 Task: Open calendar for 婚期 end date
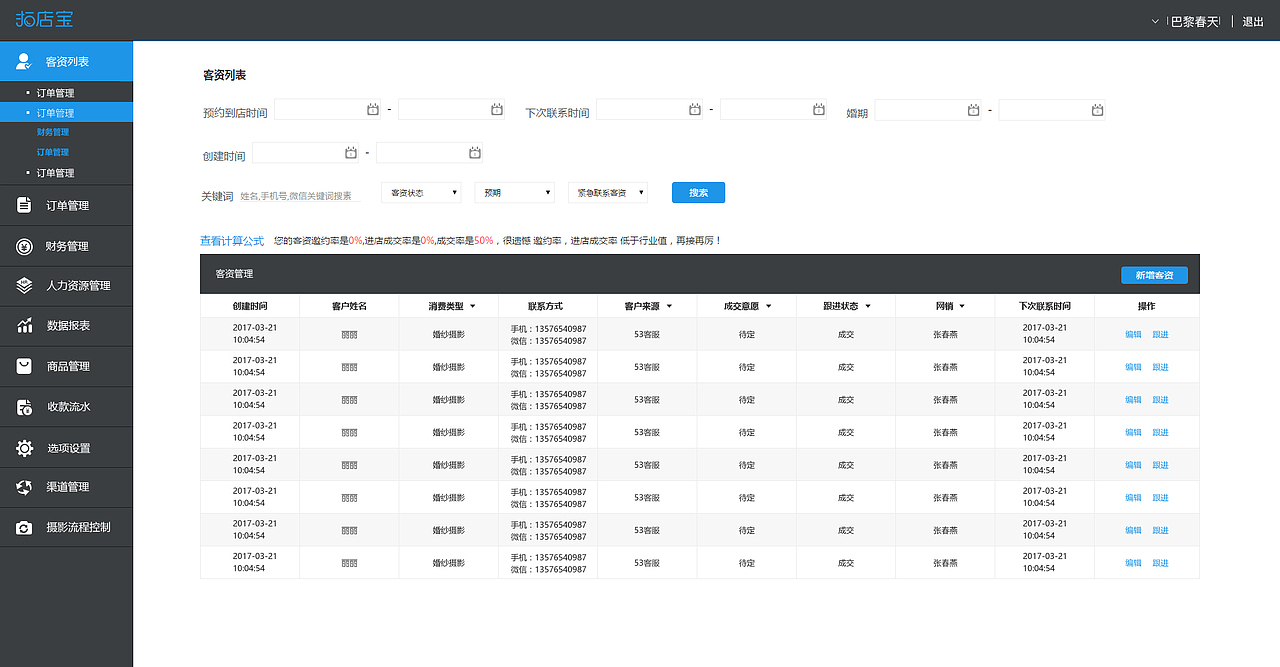[1097, 110]
